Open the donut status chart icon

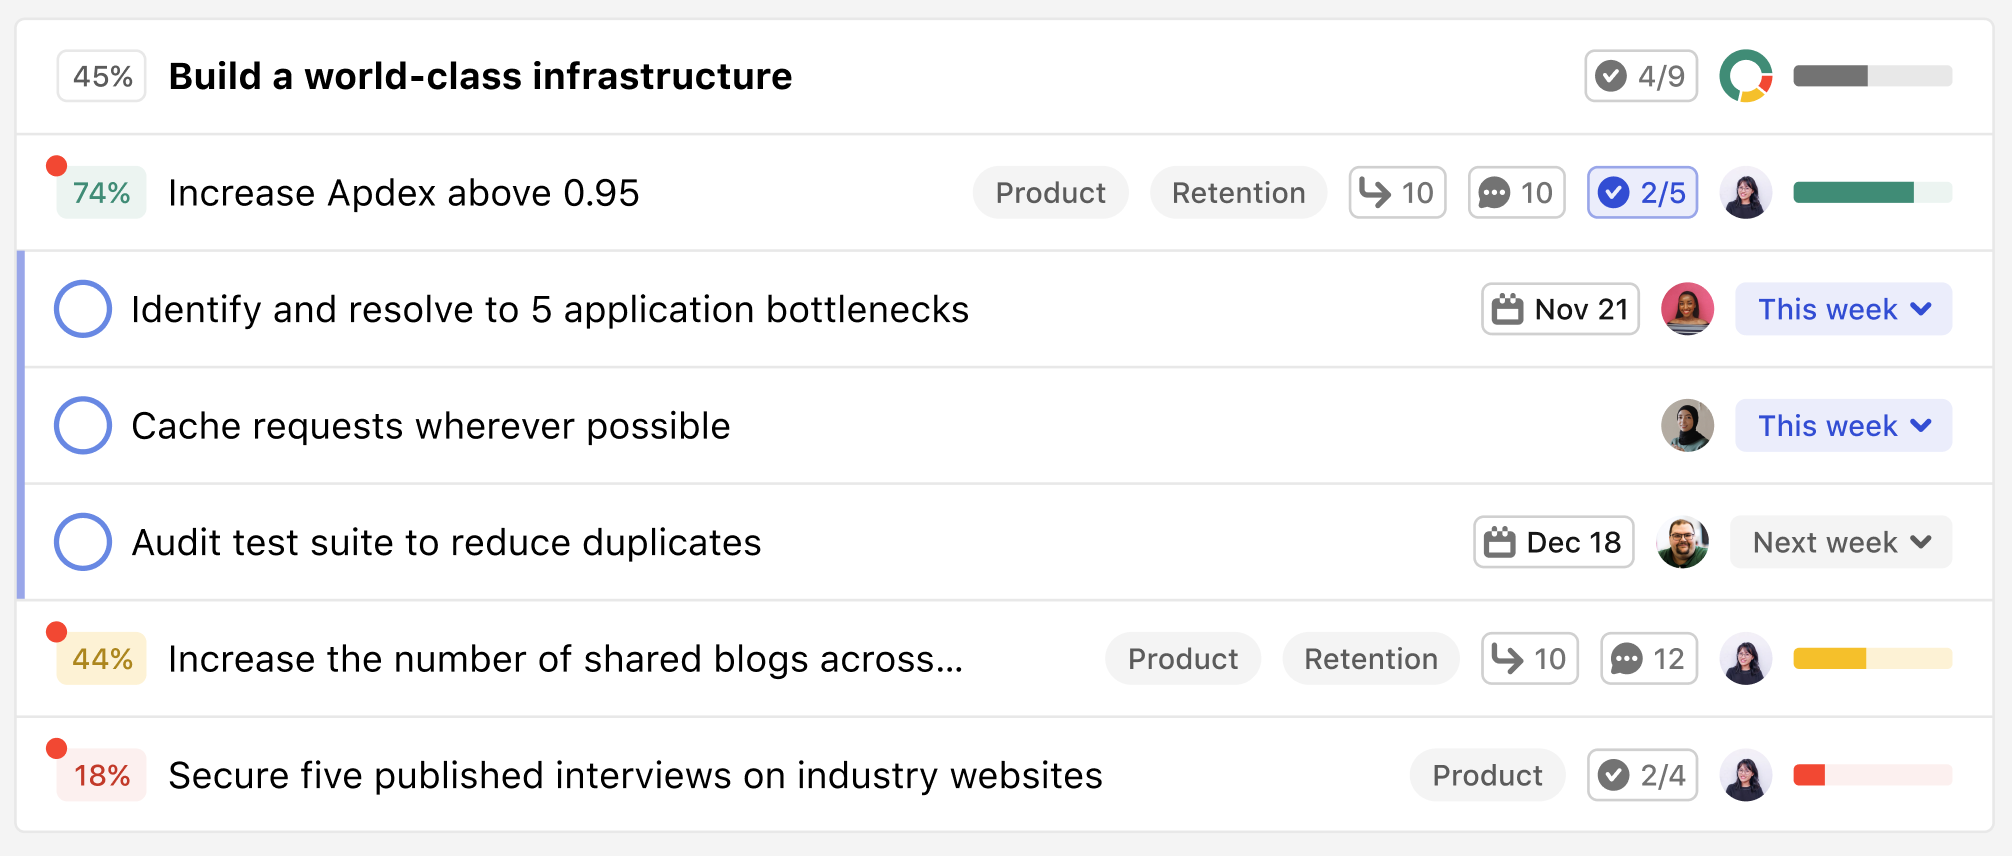[x=1746, y=76]
